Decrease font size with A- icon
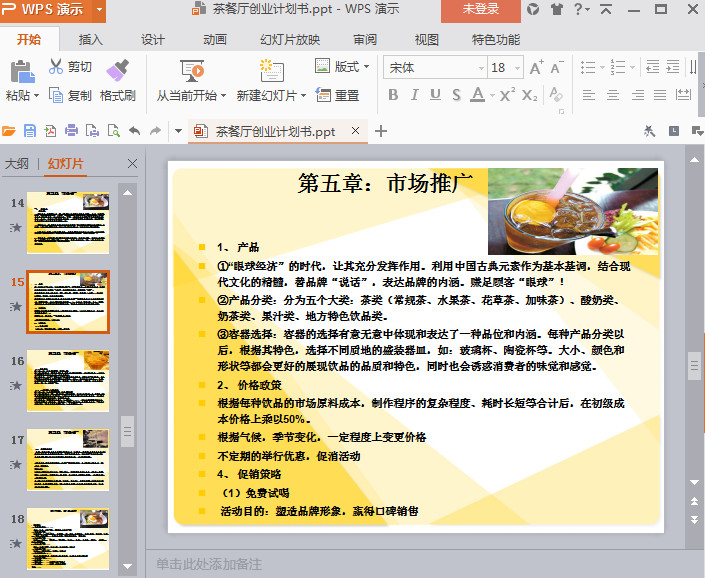This screenshot has width=705, height=578. tap(557, 67)
